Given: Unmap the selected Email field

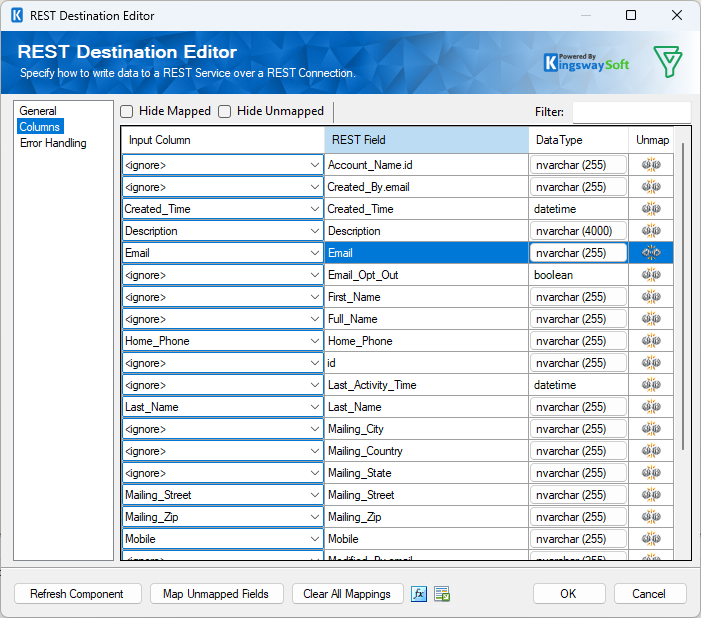Looking at the screenshot, I should (x=651, y=253).
